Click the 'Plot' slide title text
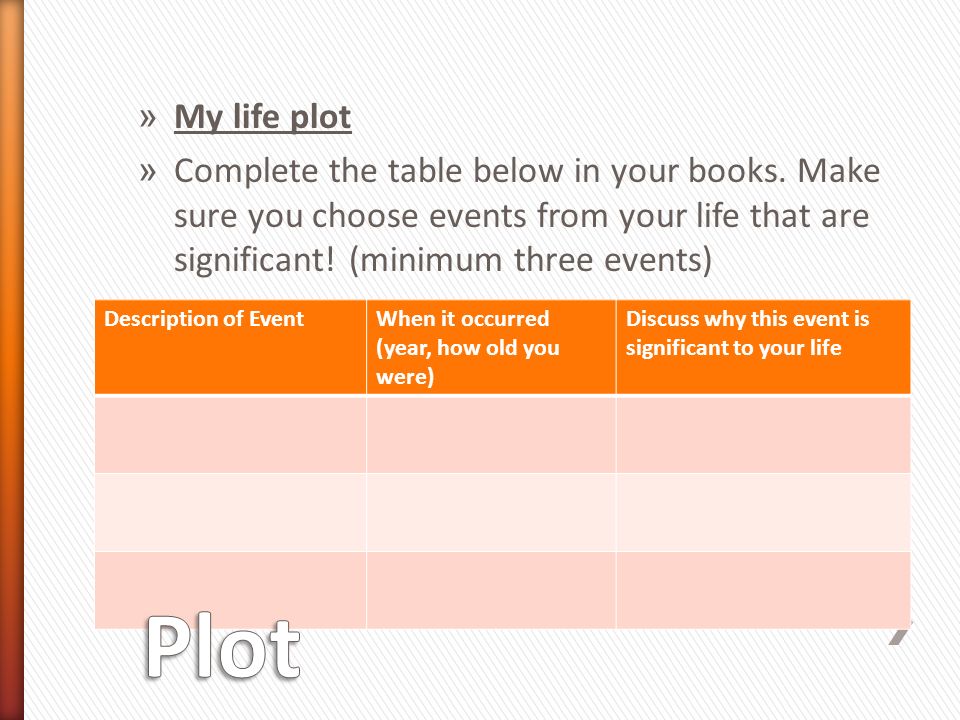 coord(223,647)
